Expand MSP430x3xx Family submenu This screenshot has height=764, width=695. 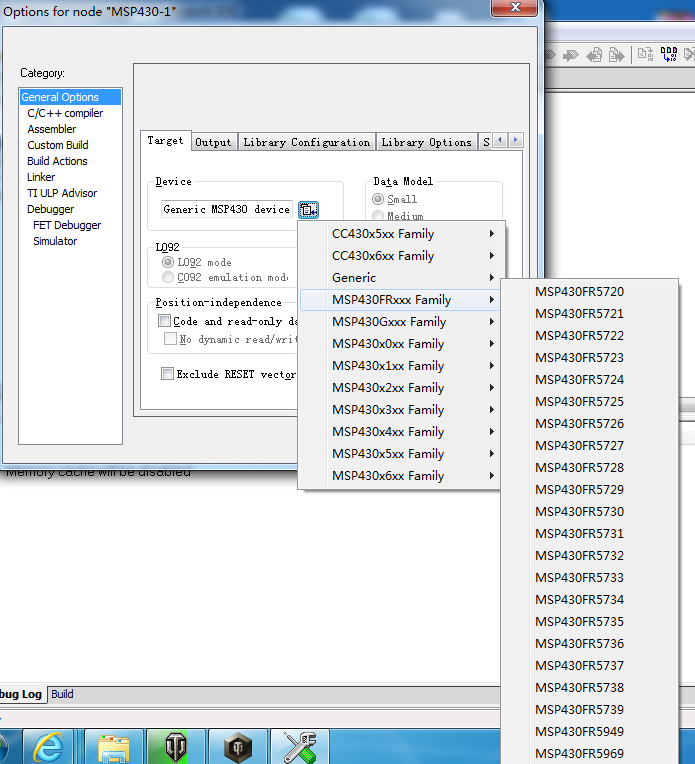(400, 410)
